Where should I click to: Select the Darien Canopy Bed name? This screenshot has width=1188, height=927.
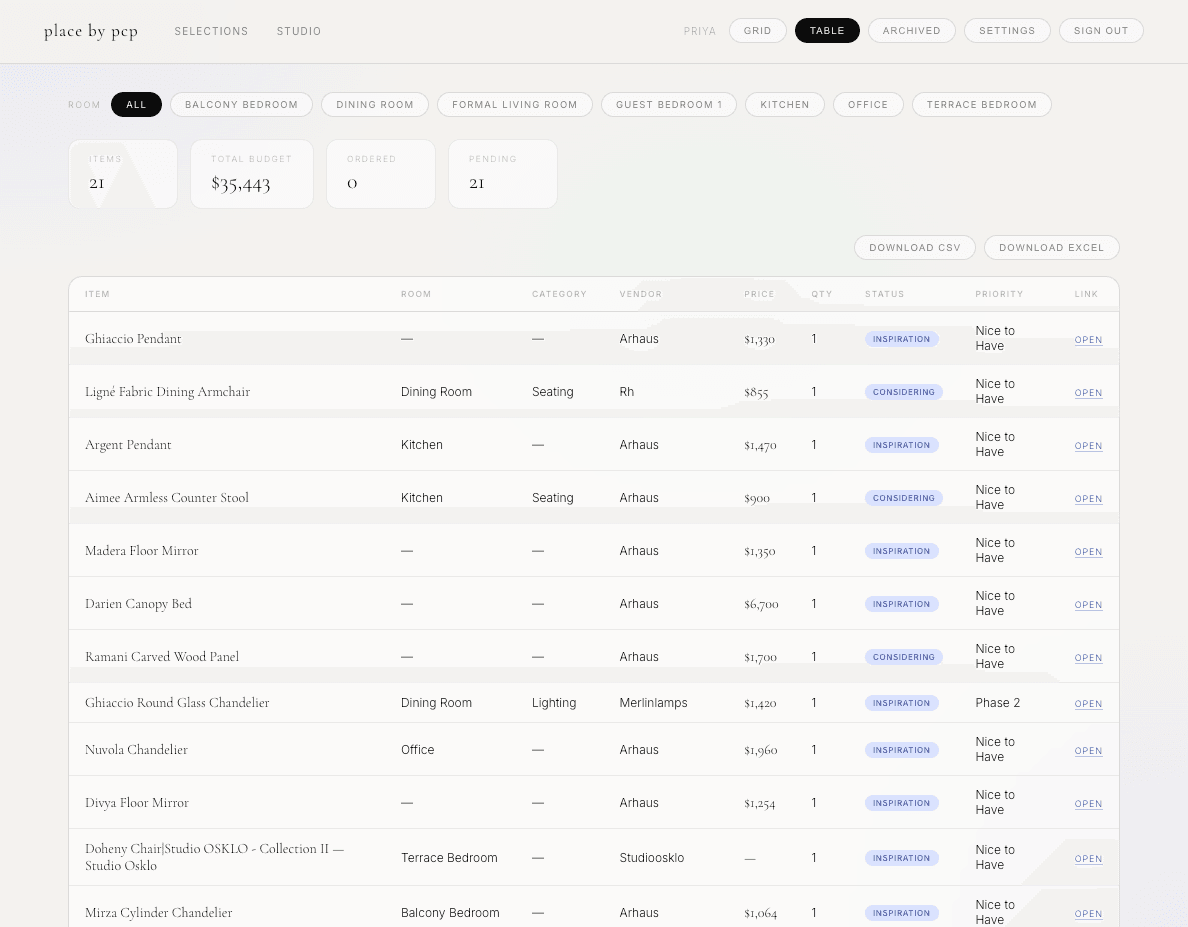(139, 604)
